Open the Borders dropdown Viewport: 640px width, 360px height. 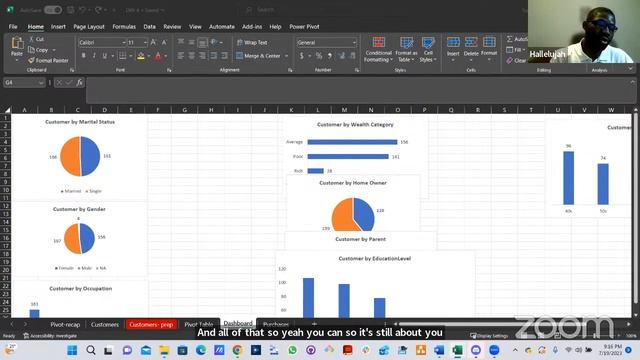coord(130,56)
